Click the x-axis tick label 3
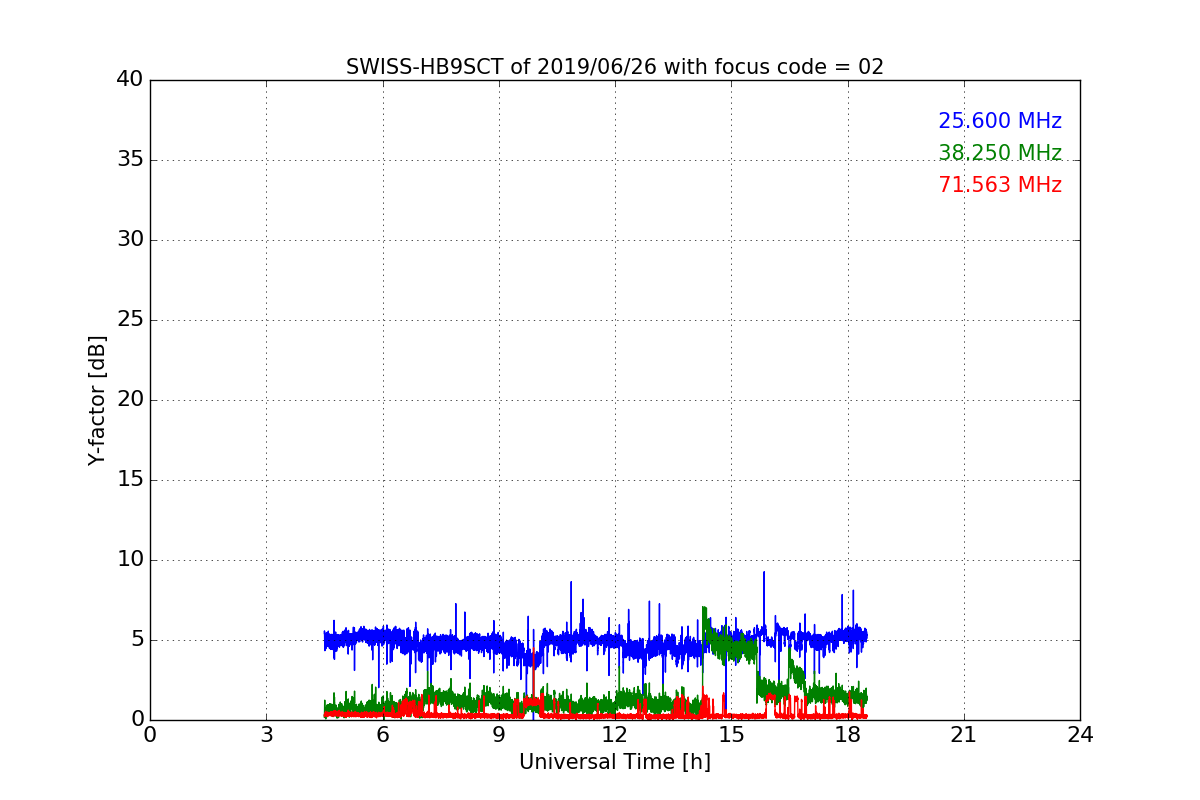1200x800 pixels. 266,735
